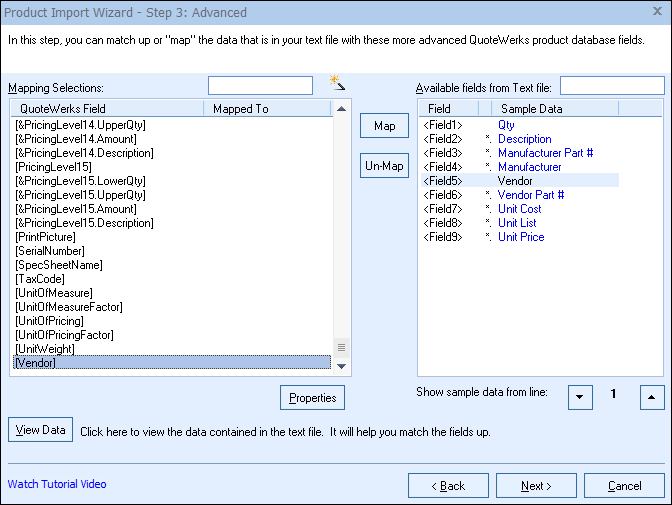Viewport: 672px width, 505px height.
Task: Increase the sample data line number
Action: coord(651,396)
